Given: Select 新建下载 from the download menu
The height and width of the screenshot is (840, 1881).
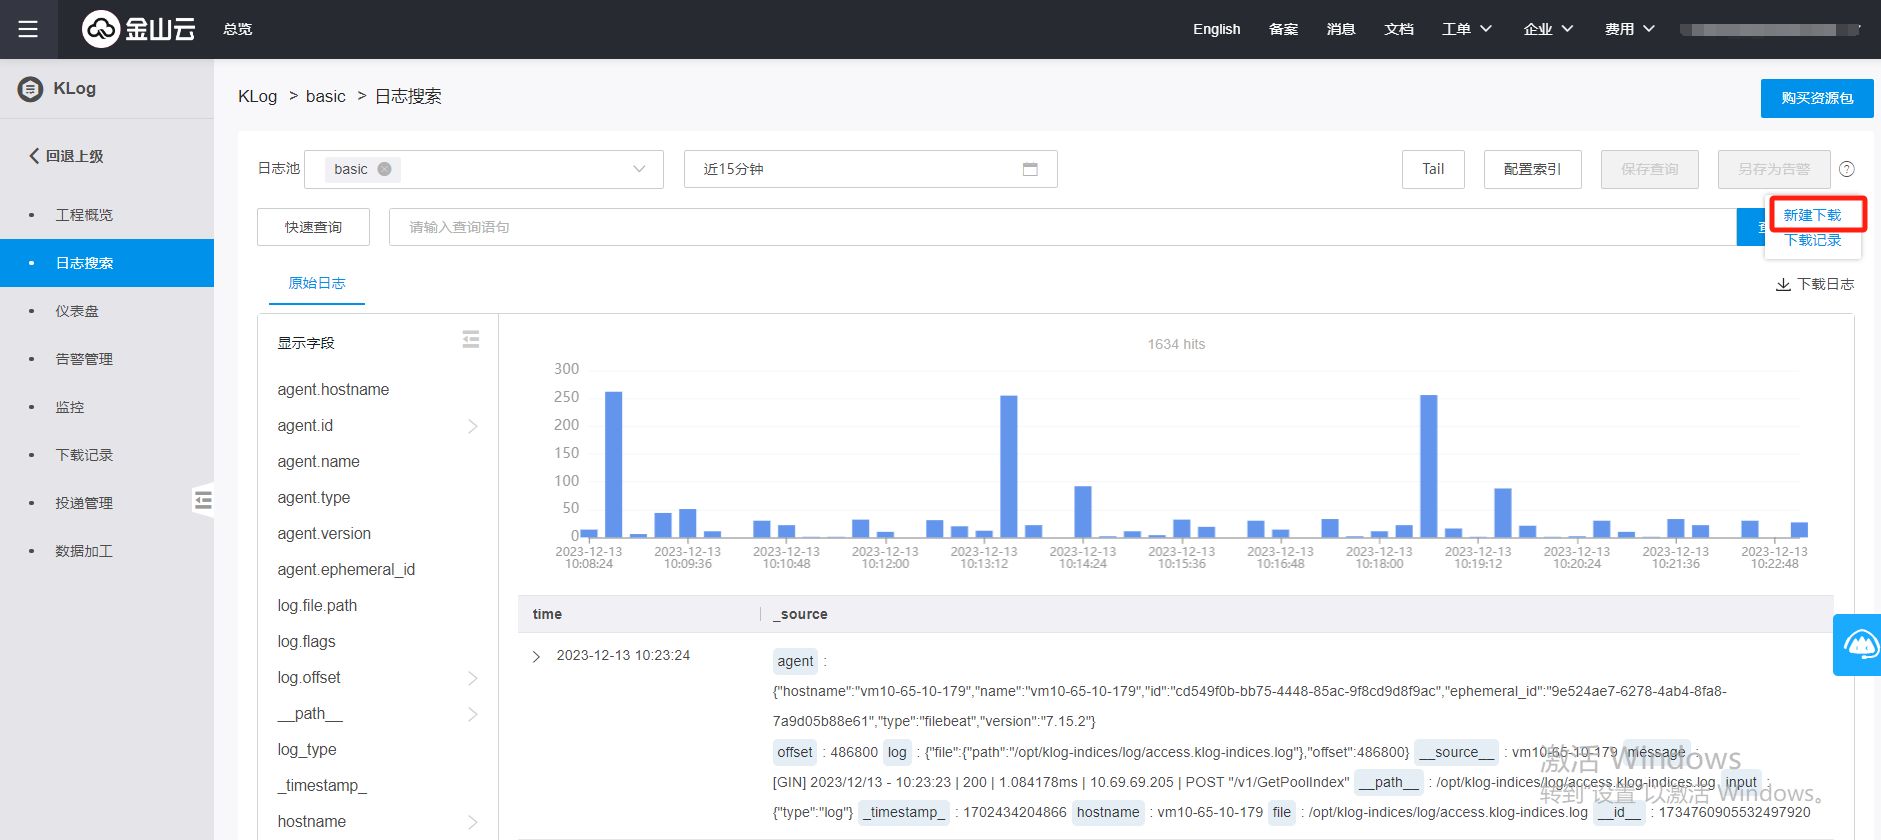Looking at the screenshot, I should (1812, 215).
